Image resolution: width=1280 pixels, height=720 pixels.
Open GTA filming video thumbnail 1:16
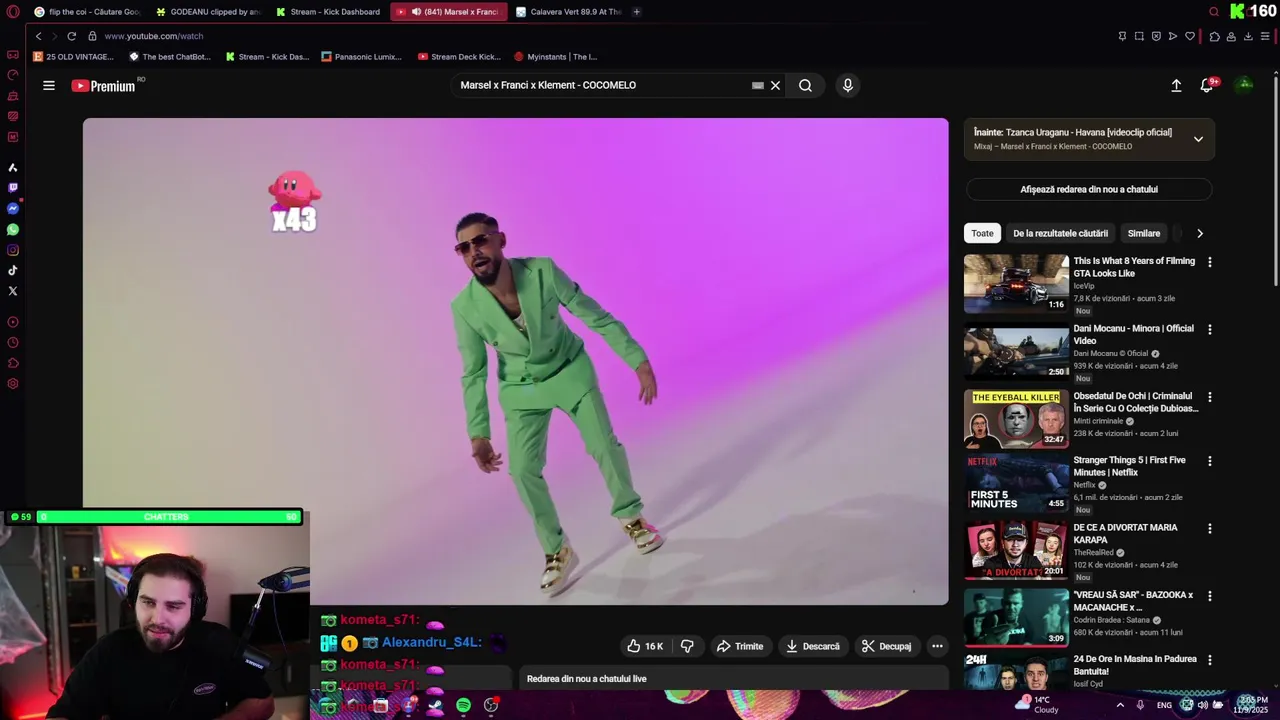coord(1016,283)
